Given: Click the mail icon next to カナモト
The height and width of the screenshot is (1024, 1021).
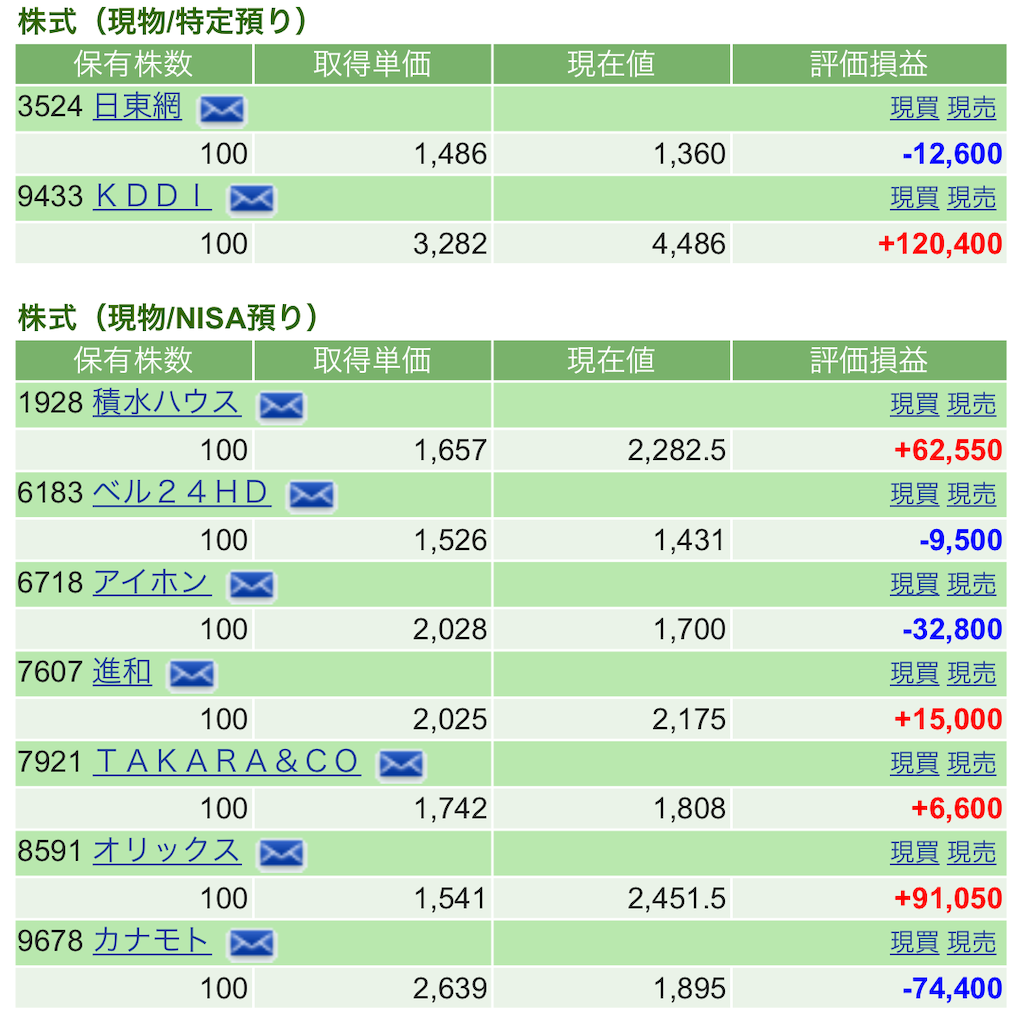Looking at the screenshot, I should (x=251, y=944).
